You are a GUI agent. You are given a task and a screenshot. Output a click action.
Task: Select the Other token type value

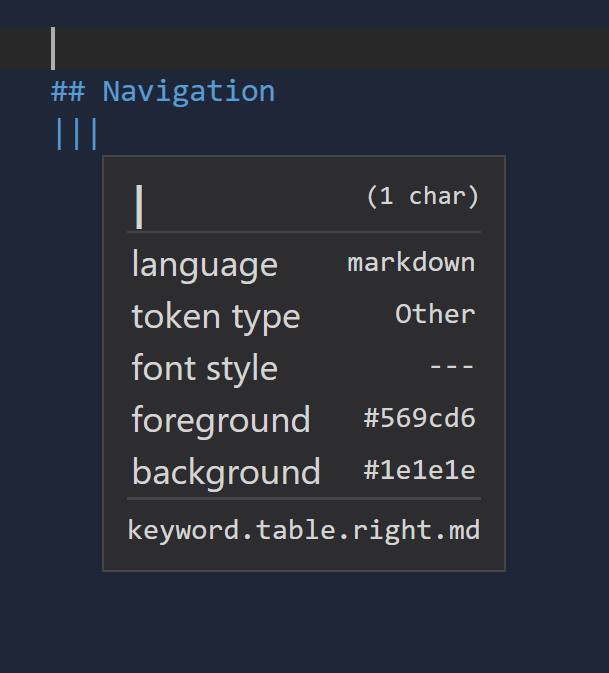point(435,314)
